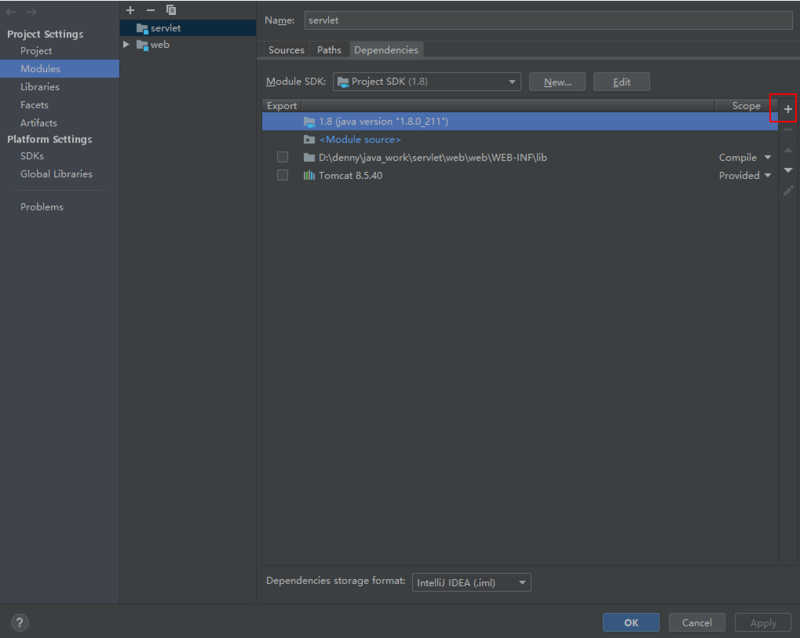Click the module Name input field
This screenshot has width=800, height=638.
(x=548, y=20)
